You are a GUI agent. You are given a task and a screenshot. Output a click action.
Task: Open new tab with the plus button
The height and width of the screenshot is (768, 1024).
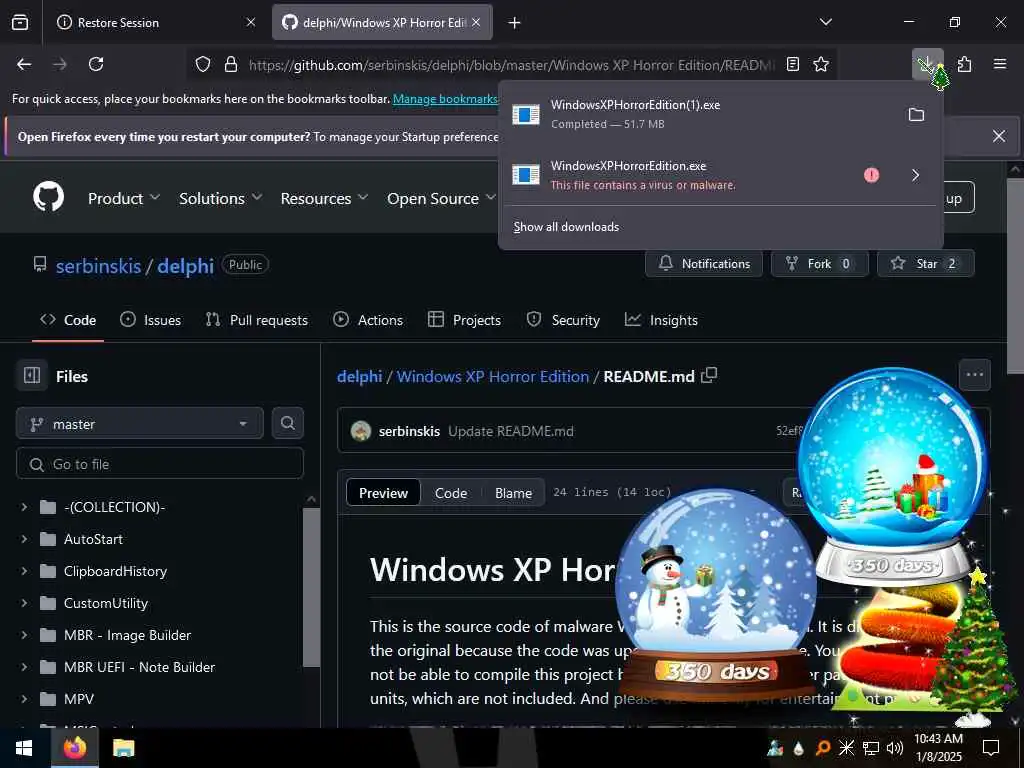515,23
